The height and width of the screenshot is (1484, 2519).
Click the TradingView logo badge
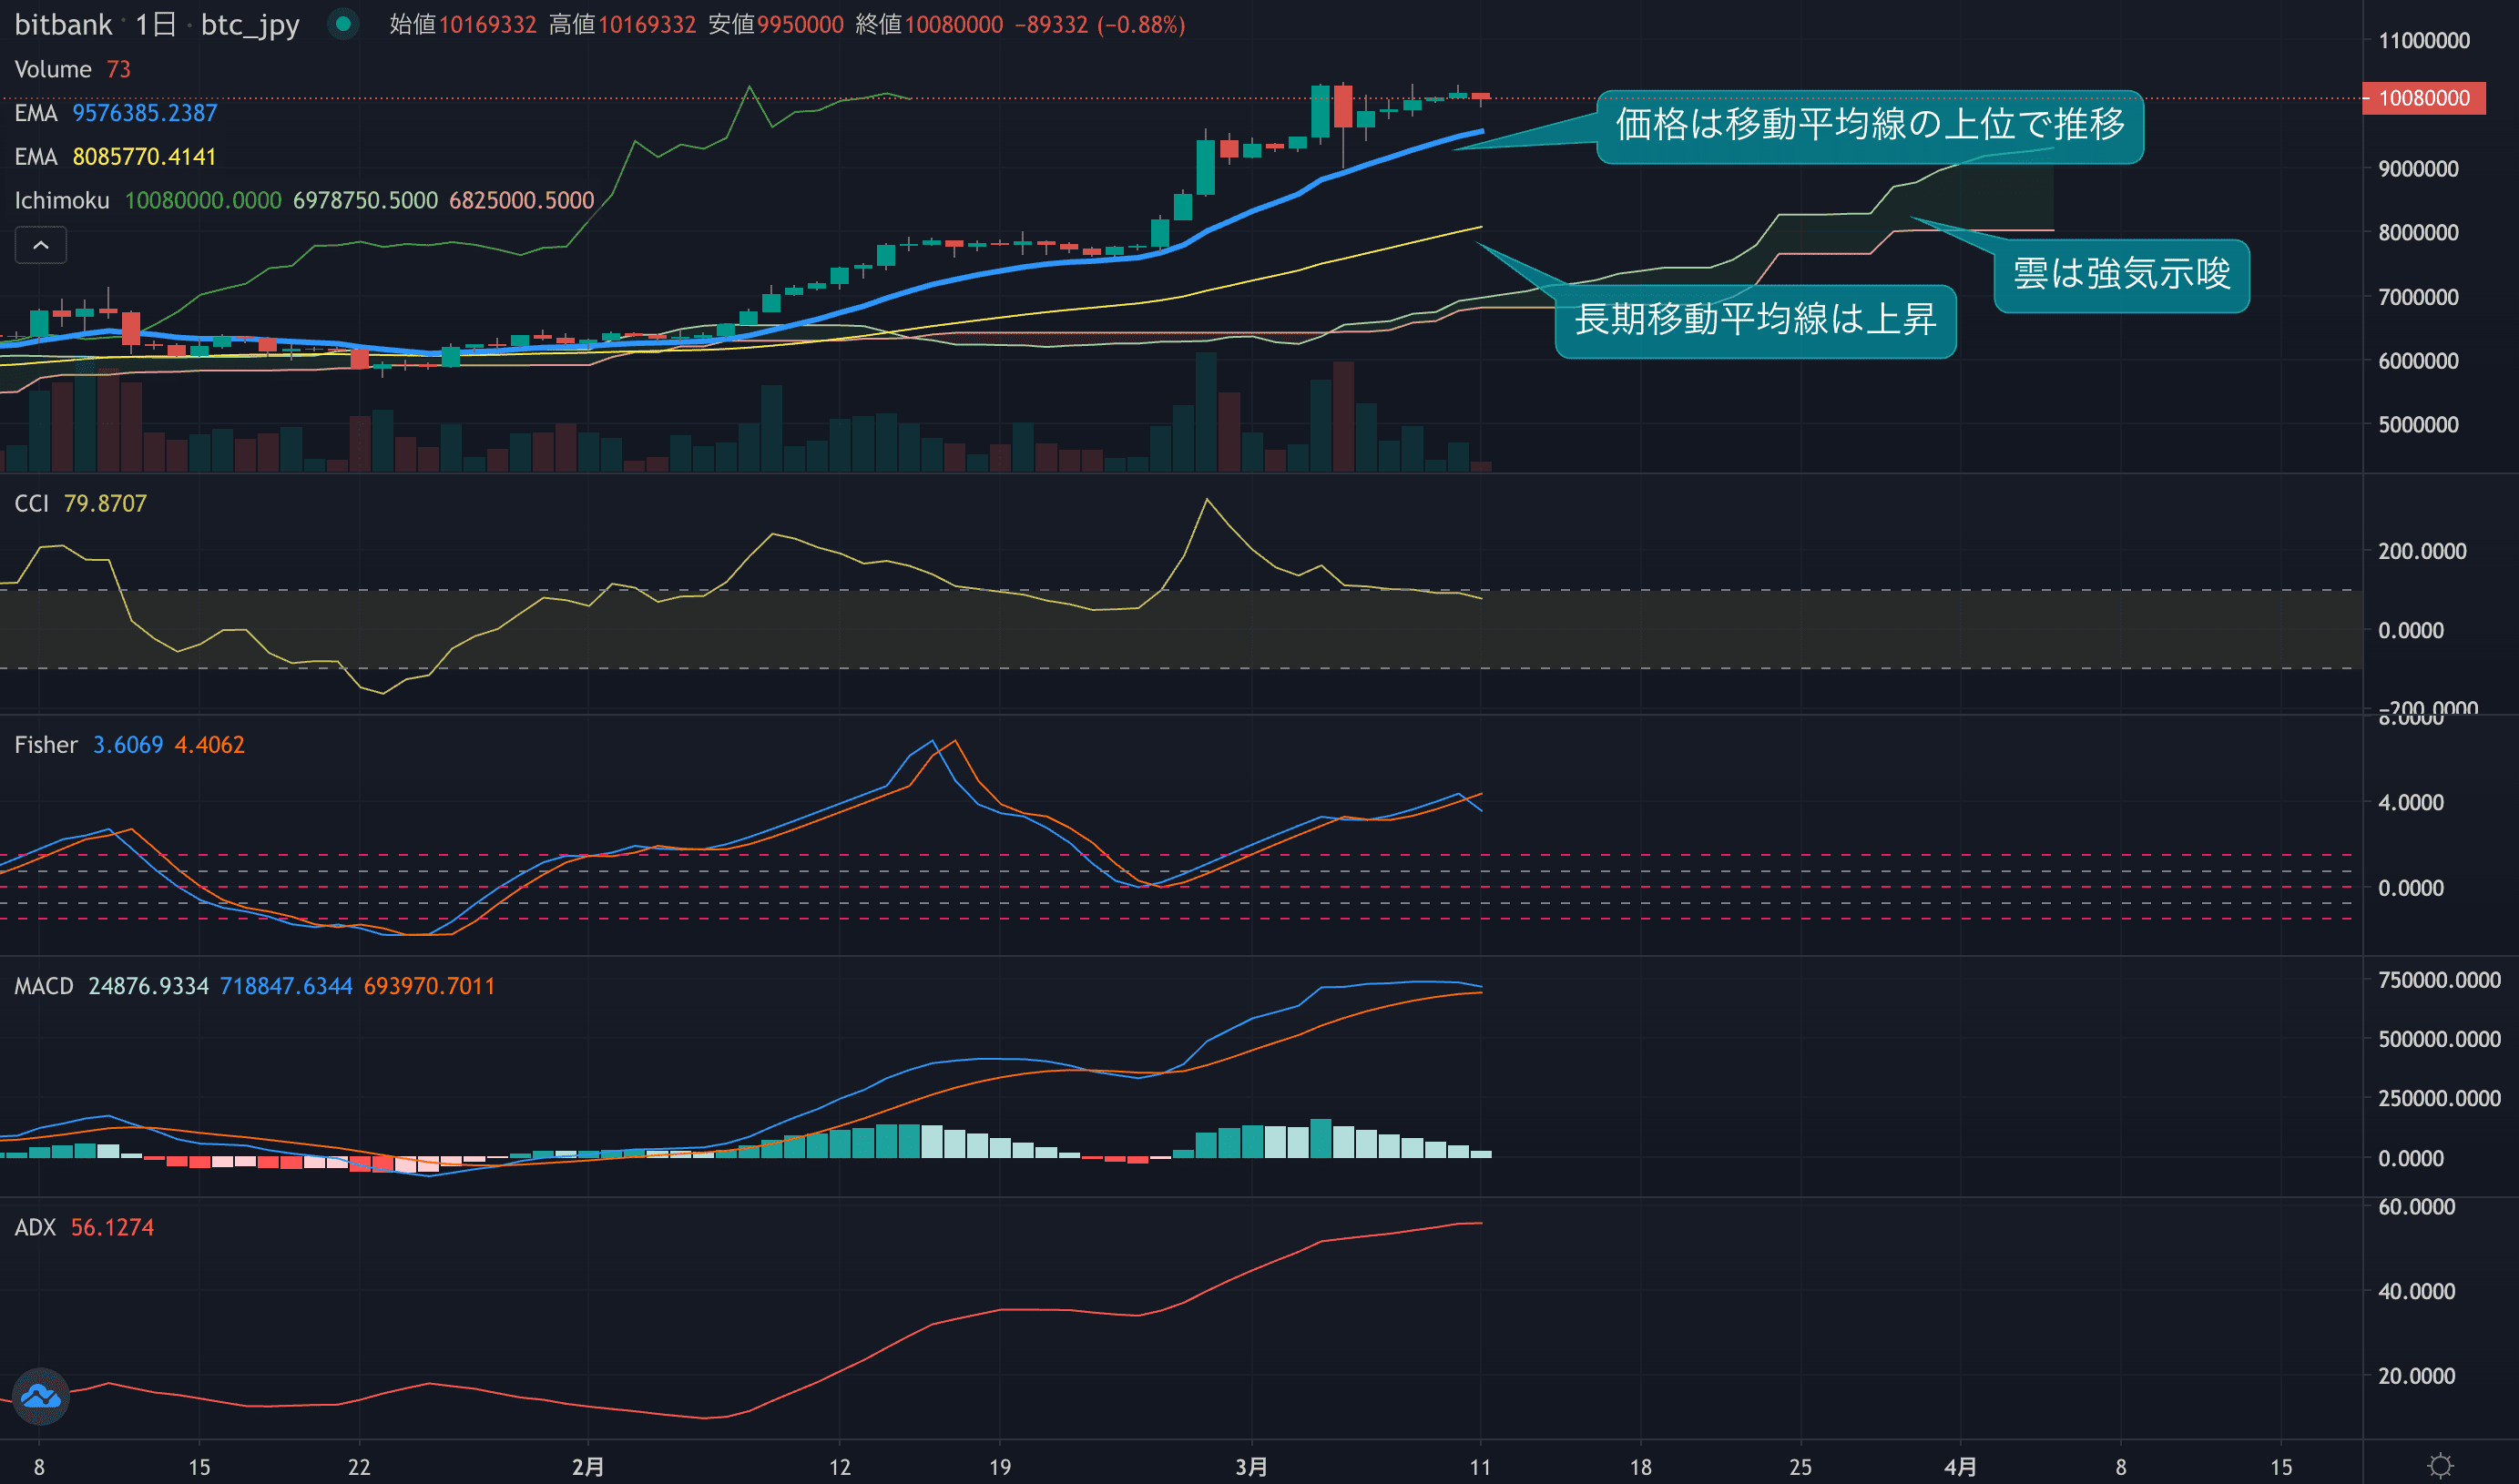click(x=41, y=1396)
